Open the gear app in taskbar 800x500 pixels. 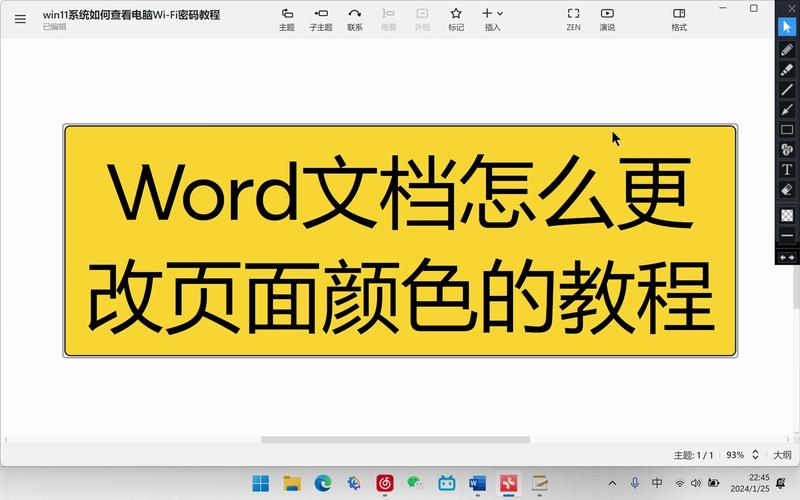[354, 483]
